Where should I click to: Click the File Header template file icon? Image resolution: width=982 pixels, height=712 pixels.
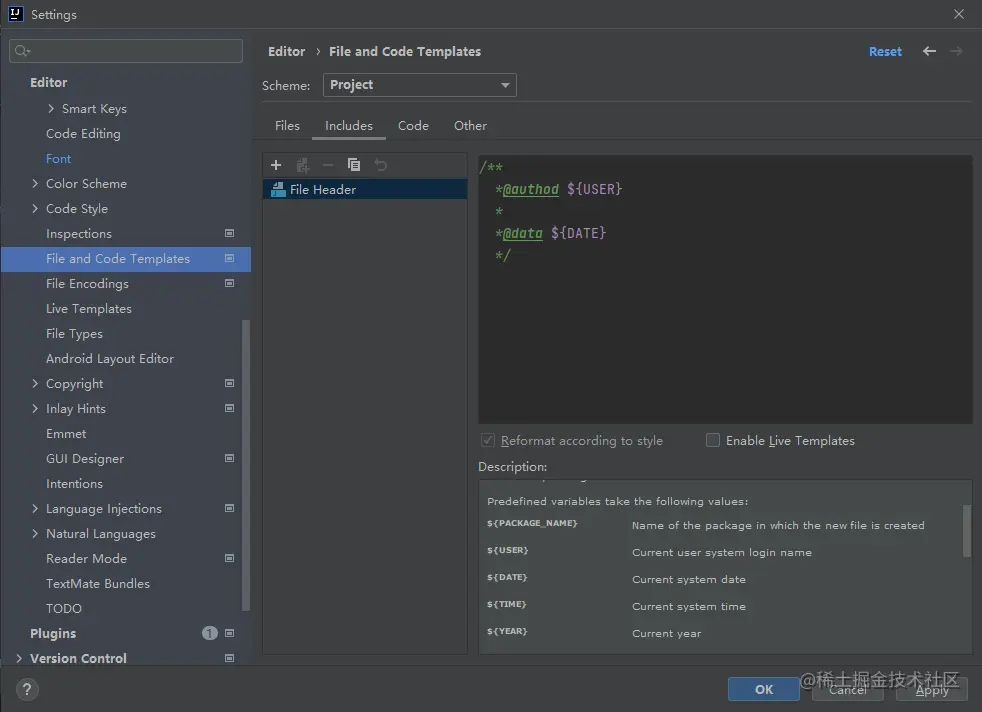(277, 189)
